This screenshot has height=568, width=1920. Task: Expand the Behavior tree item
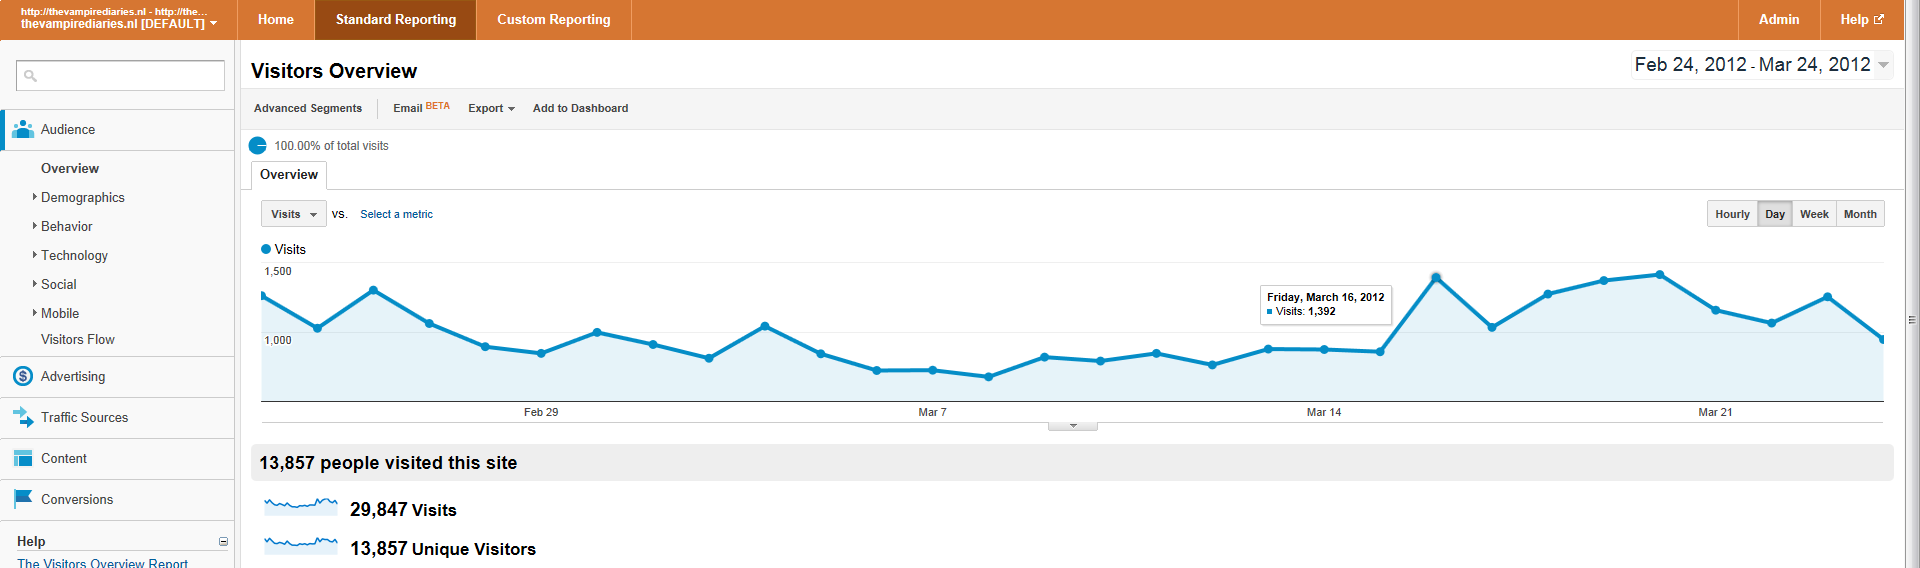(35, 226)
